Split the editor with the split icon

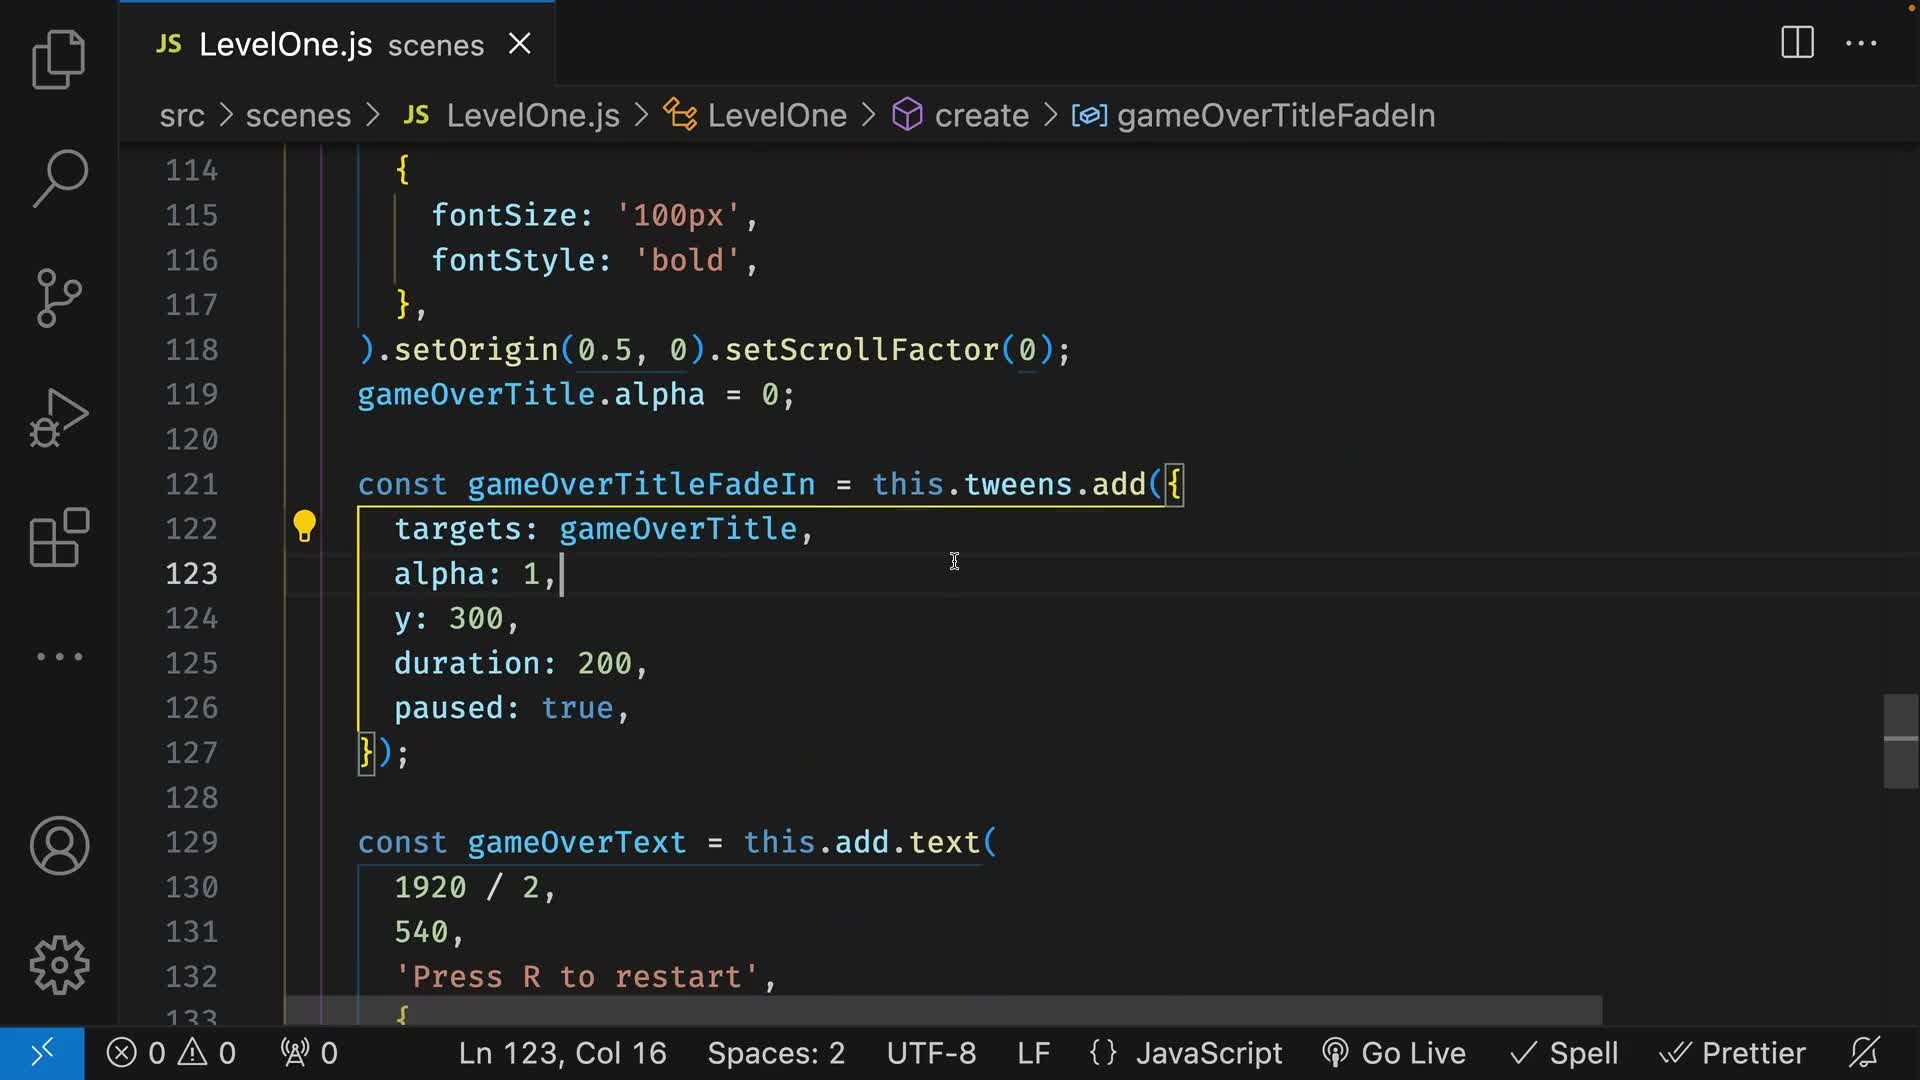click(1796, 43)
